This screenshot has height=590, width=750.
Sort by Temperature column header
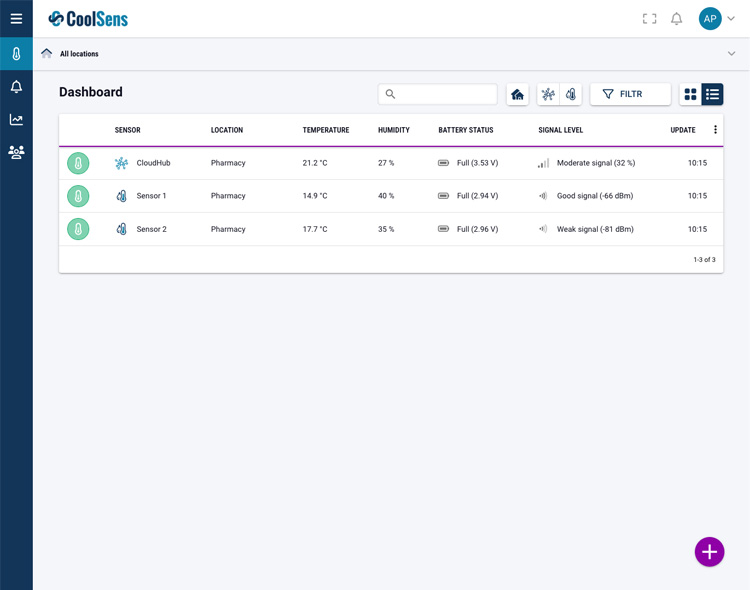(x=325, y=130)
